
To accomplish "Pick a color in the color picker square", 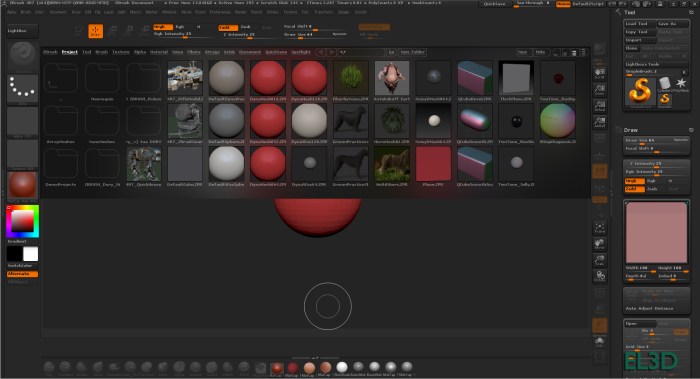I will (22, 221).
